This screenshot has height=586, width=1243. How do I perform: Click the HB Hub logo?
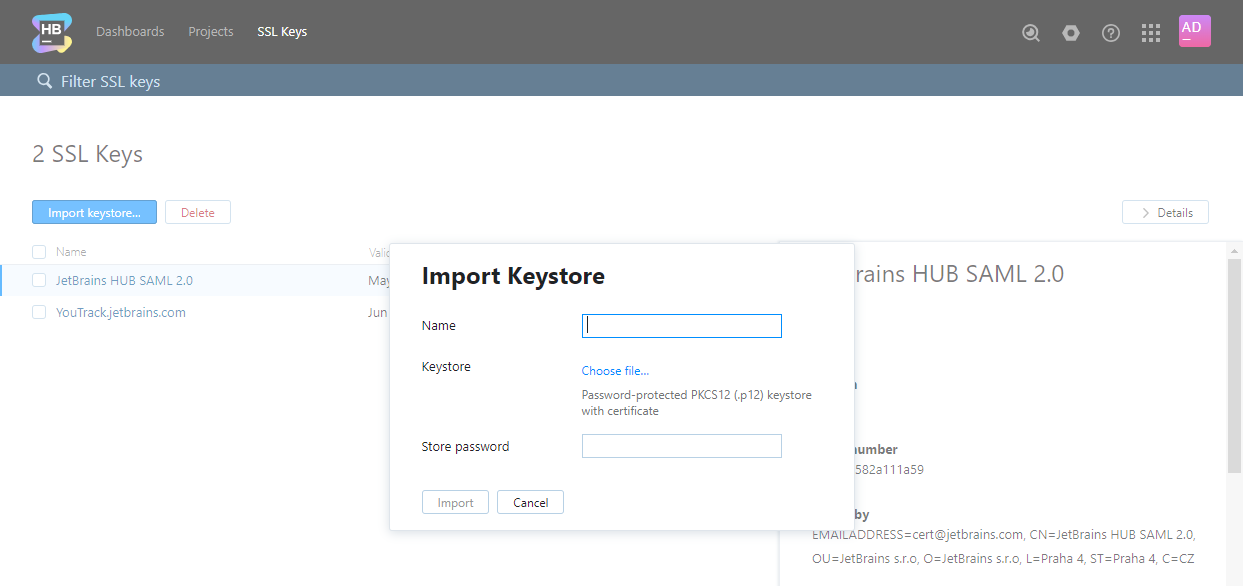pyautogui.click(x=51, y=32)
